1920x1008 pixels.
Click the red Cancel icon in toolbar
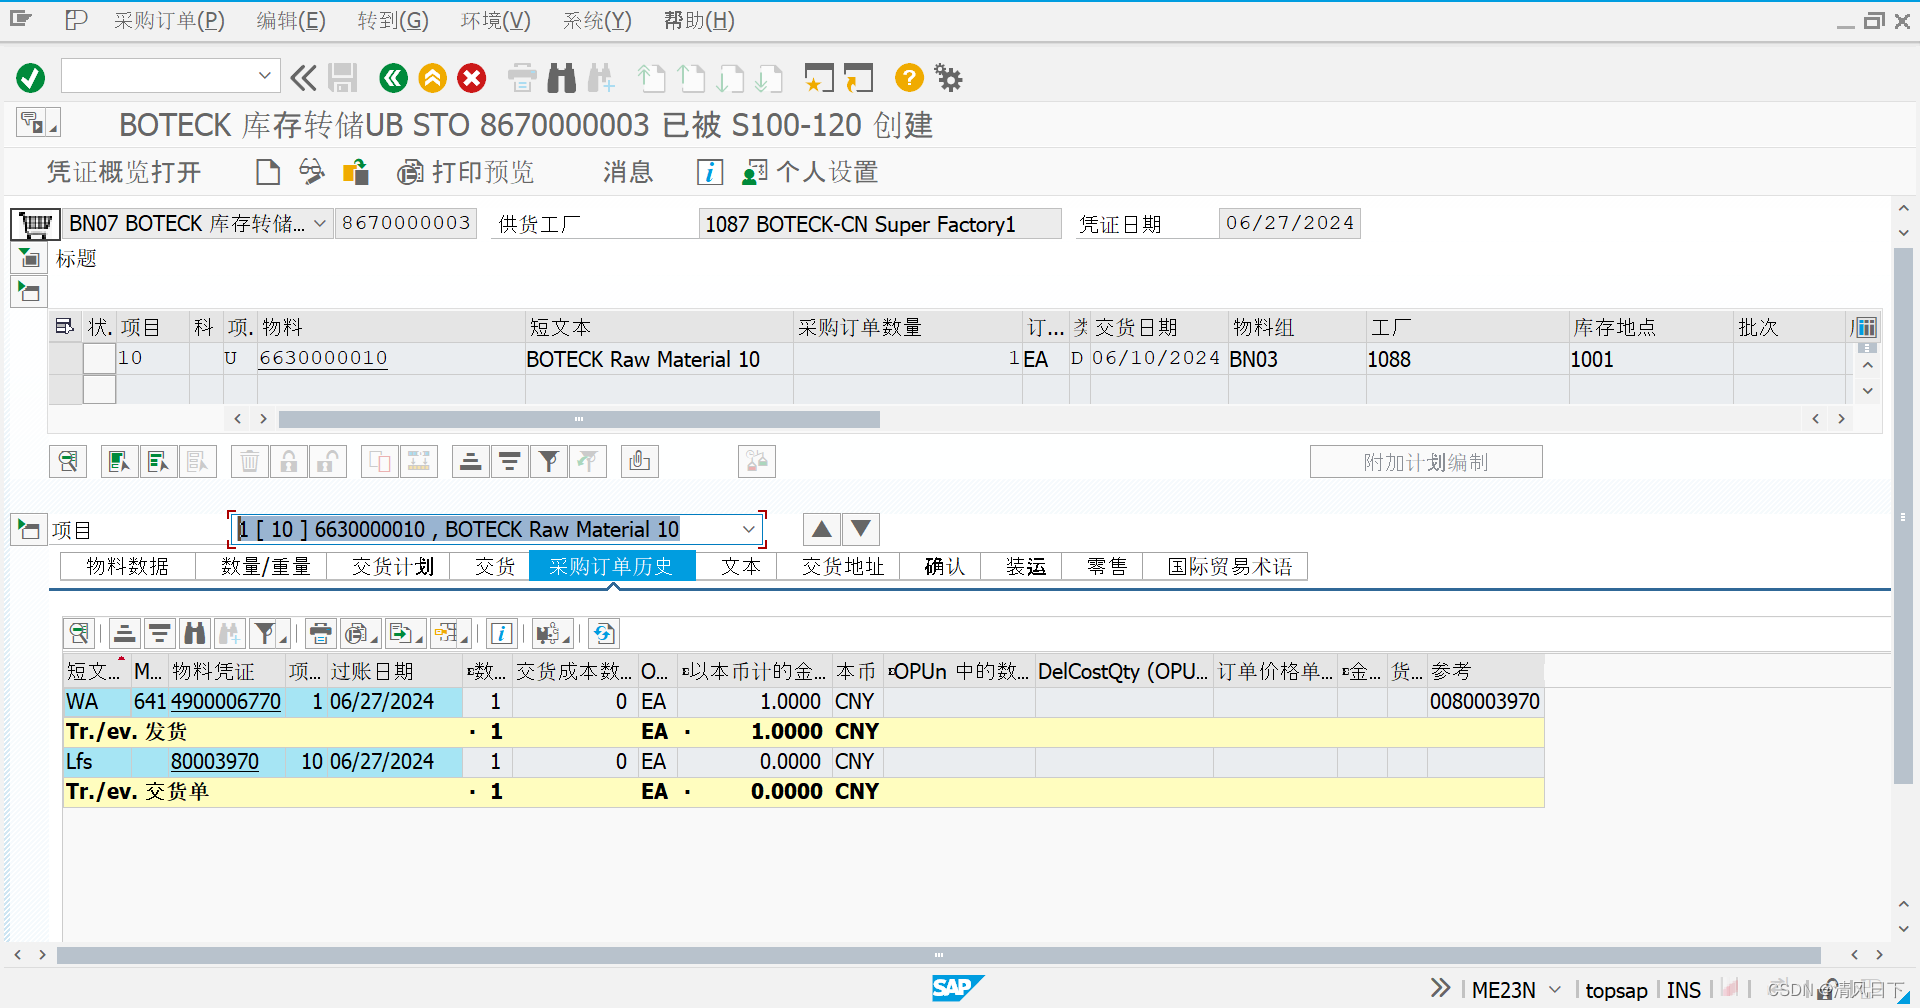[x=472, y=77]
